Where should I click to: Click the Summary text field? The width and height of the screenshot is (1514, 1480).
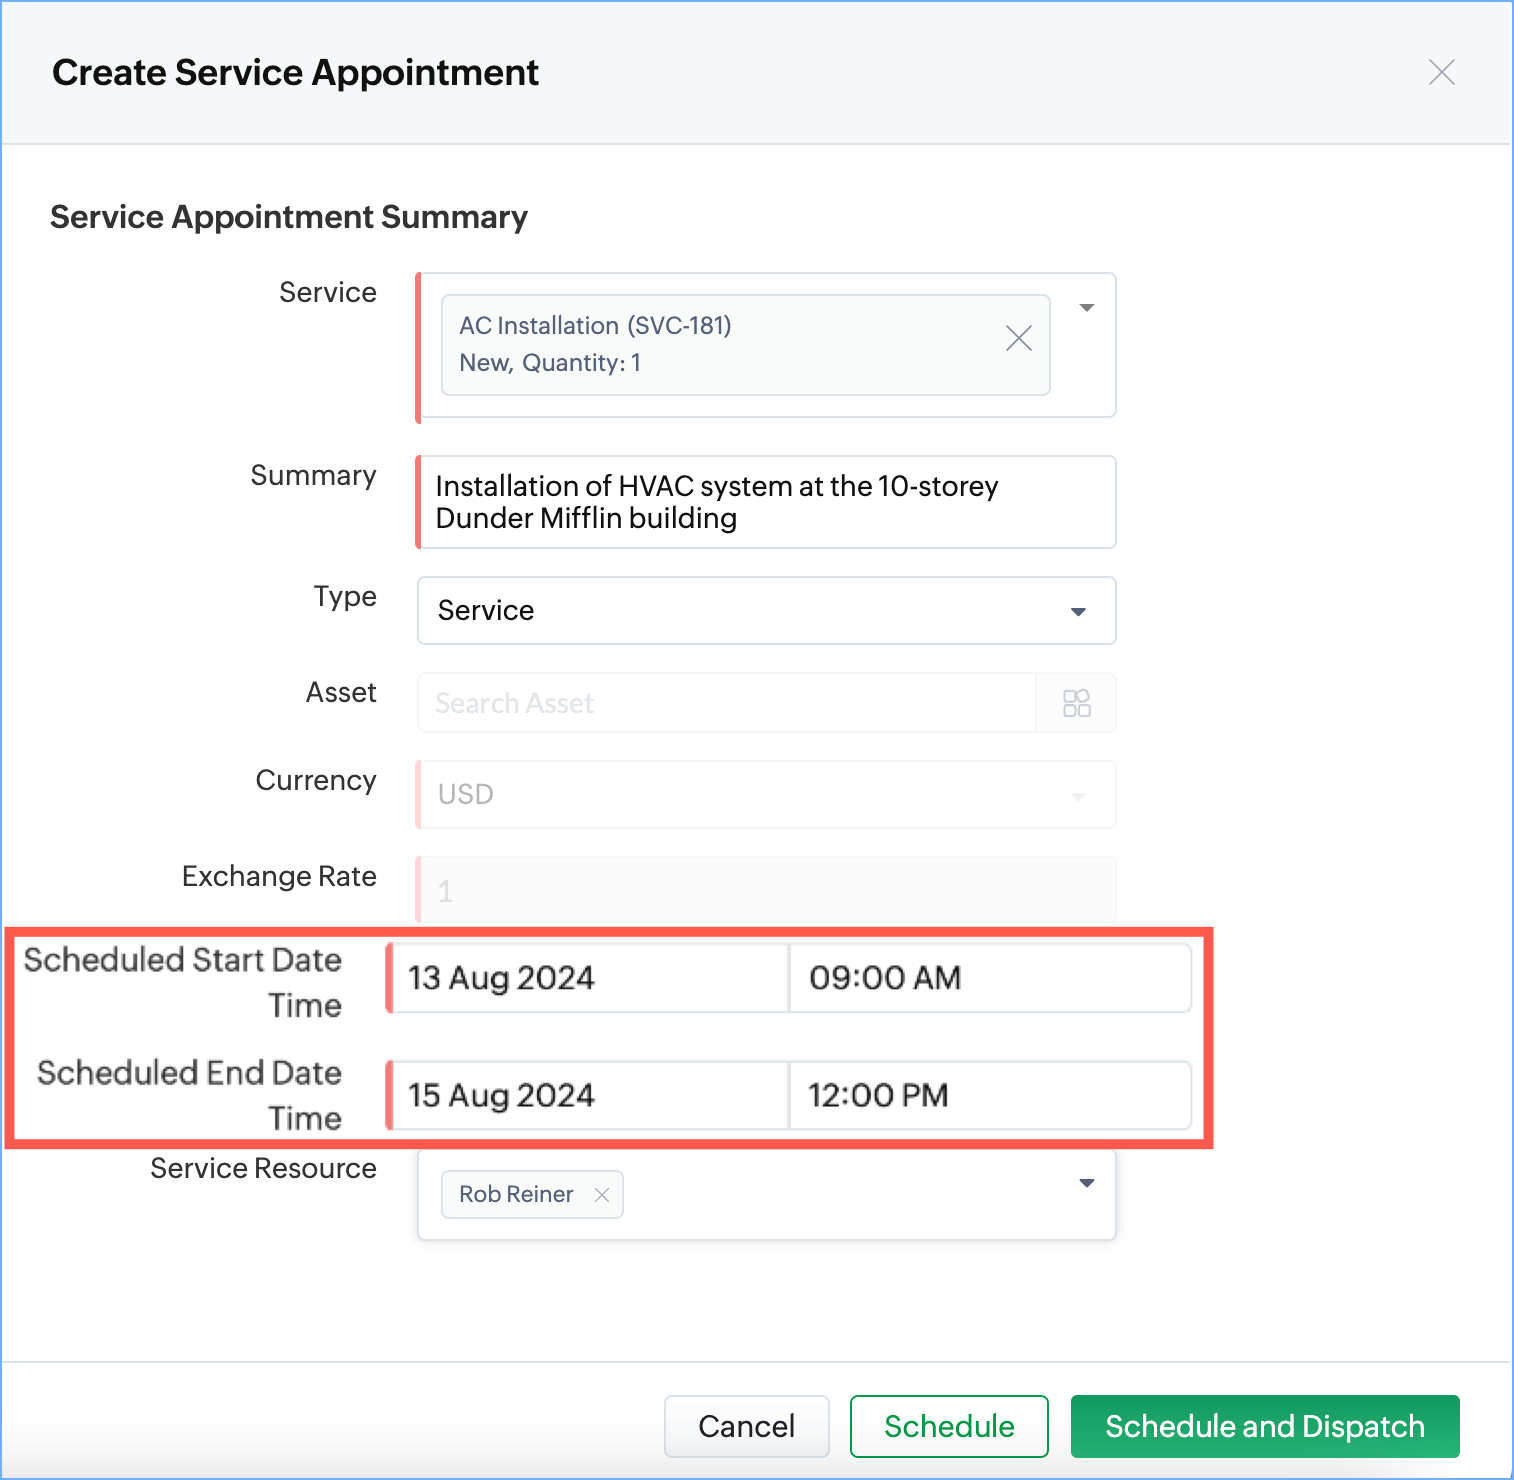766,502
